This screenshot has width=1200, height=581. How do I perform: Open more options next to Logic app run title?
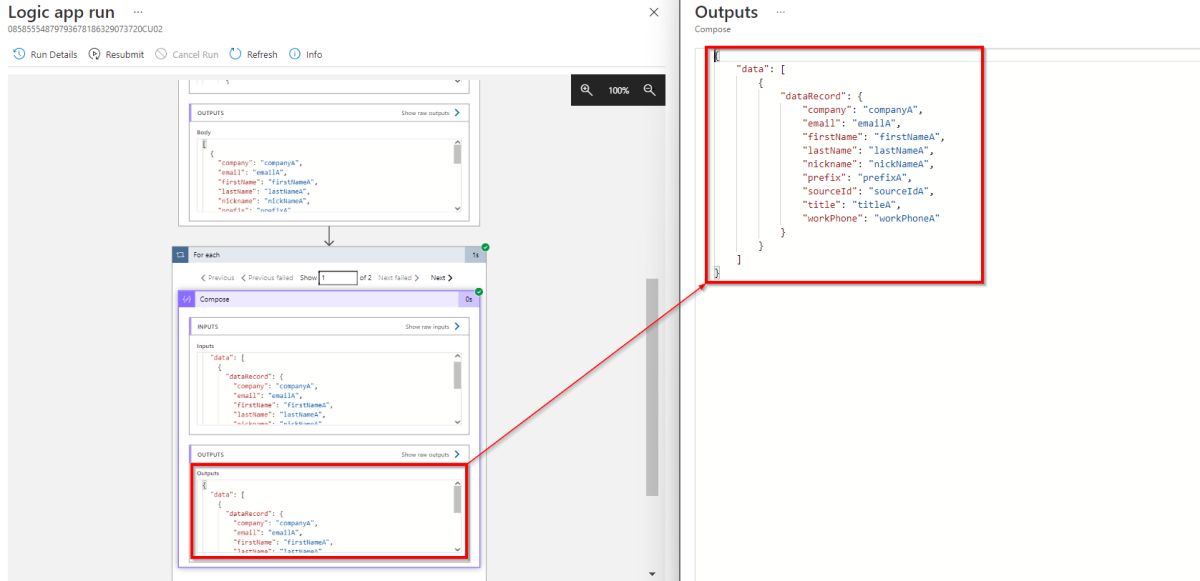coord(138,12)
